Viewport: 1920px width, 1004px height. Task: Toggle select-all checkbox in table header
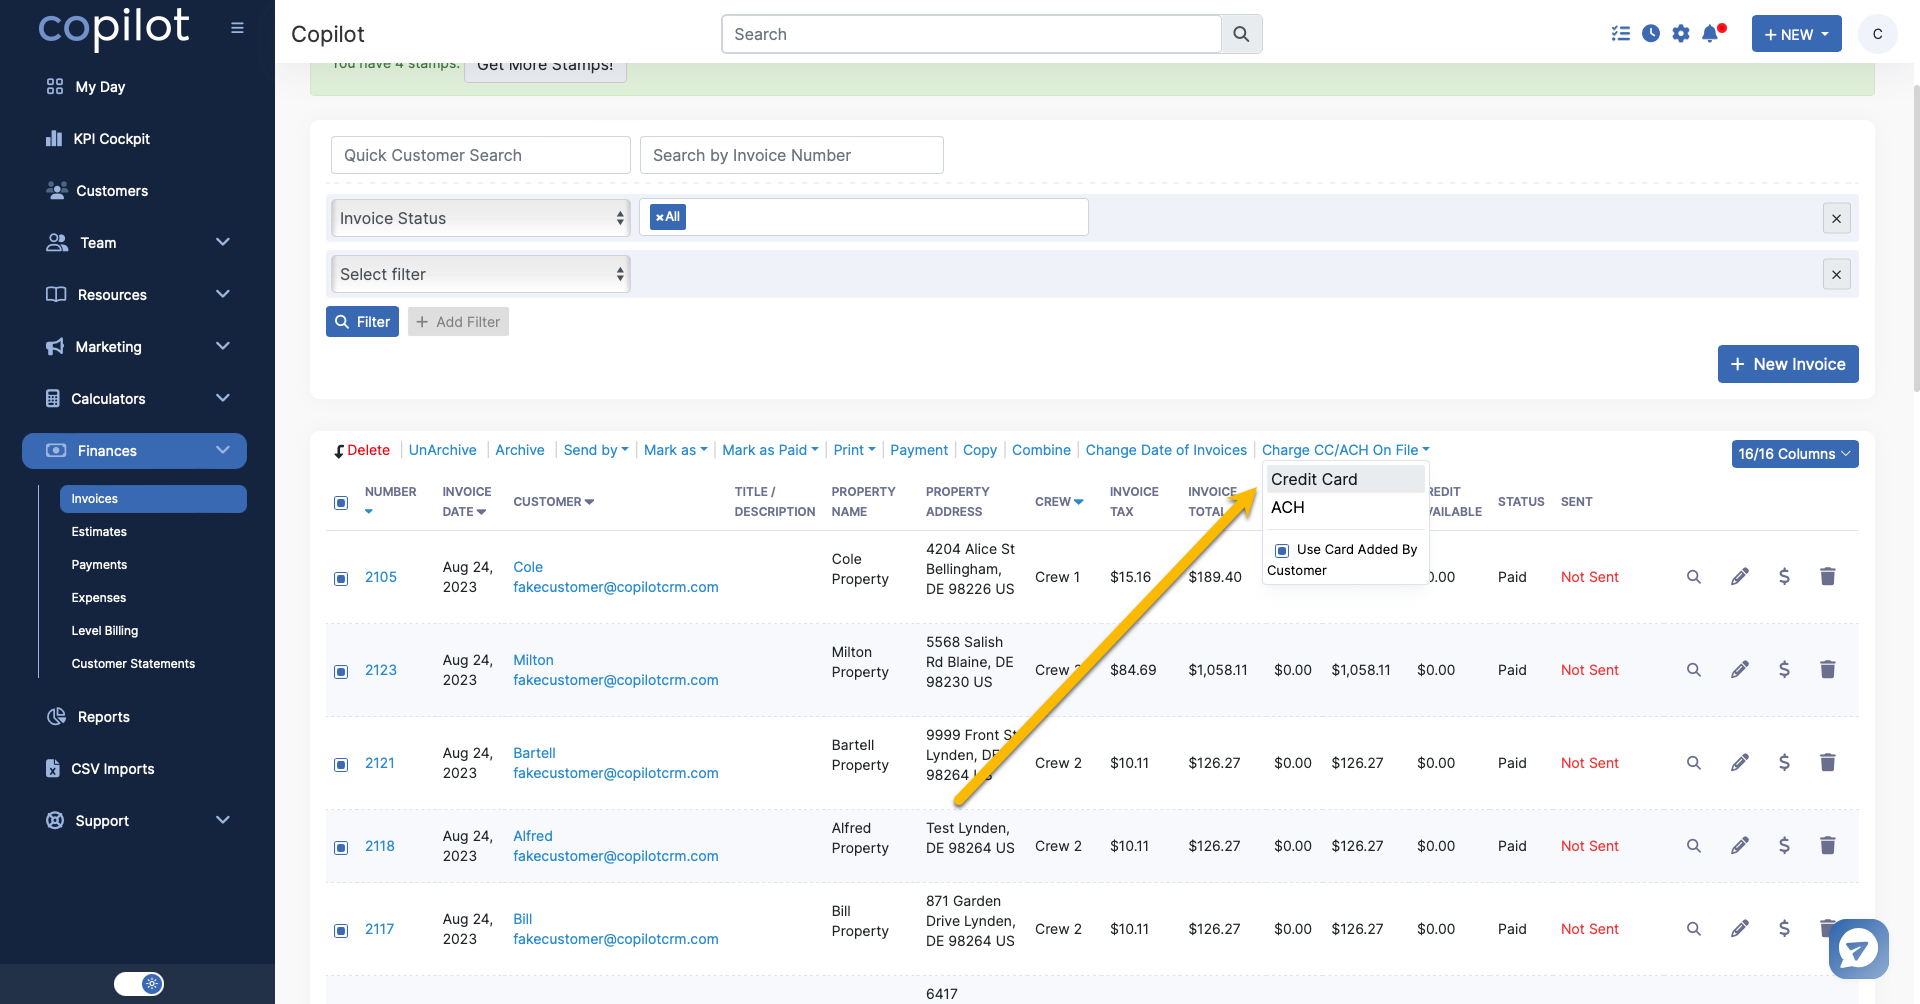click(341, 502)
